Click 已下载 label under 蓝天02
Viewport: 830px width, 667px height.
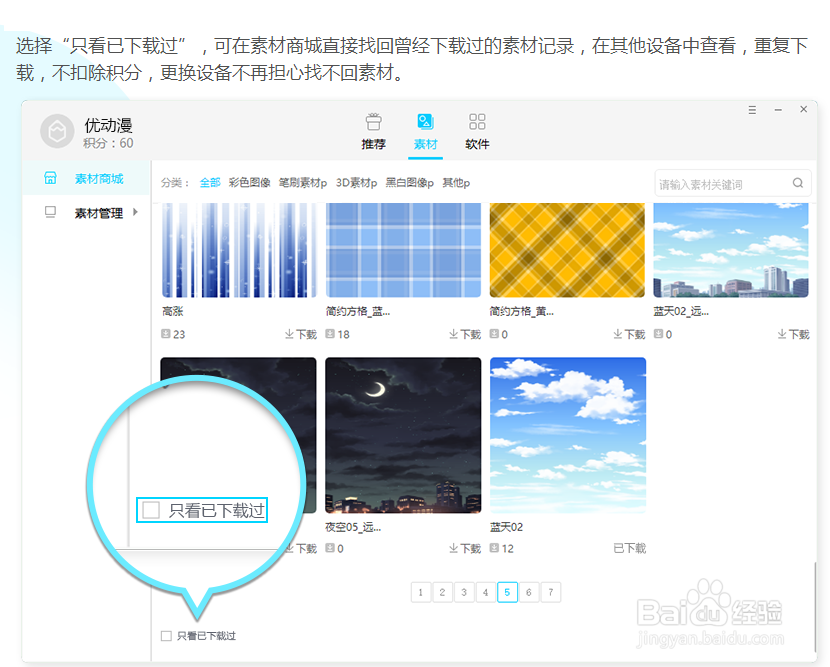click(629, 548)
